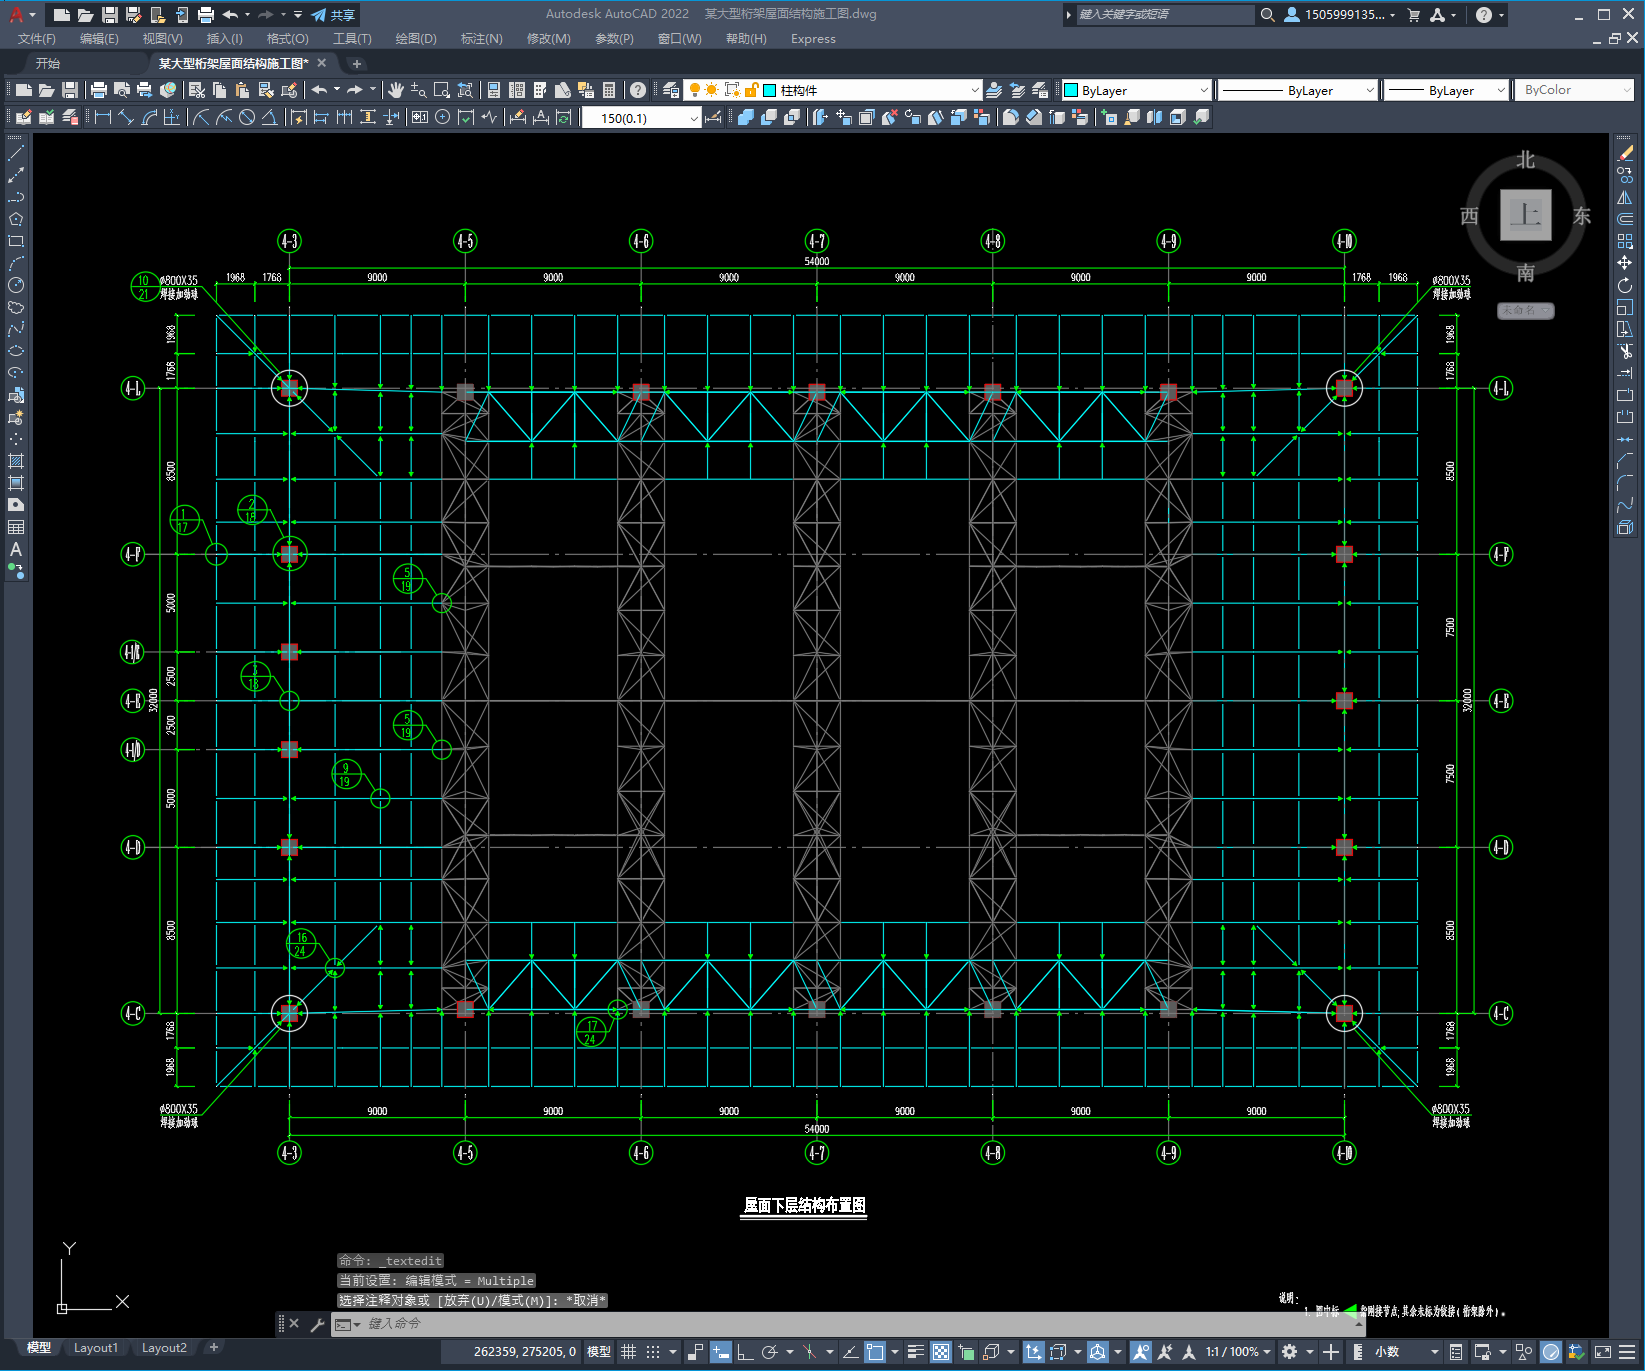The image size is (1645, 1371).
Task: Switch to the Layout2 tab
Action: click(x=164, y=1348)
